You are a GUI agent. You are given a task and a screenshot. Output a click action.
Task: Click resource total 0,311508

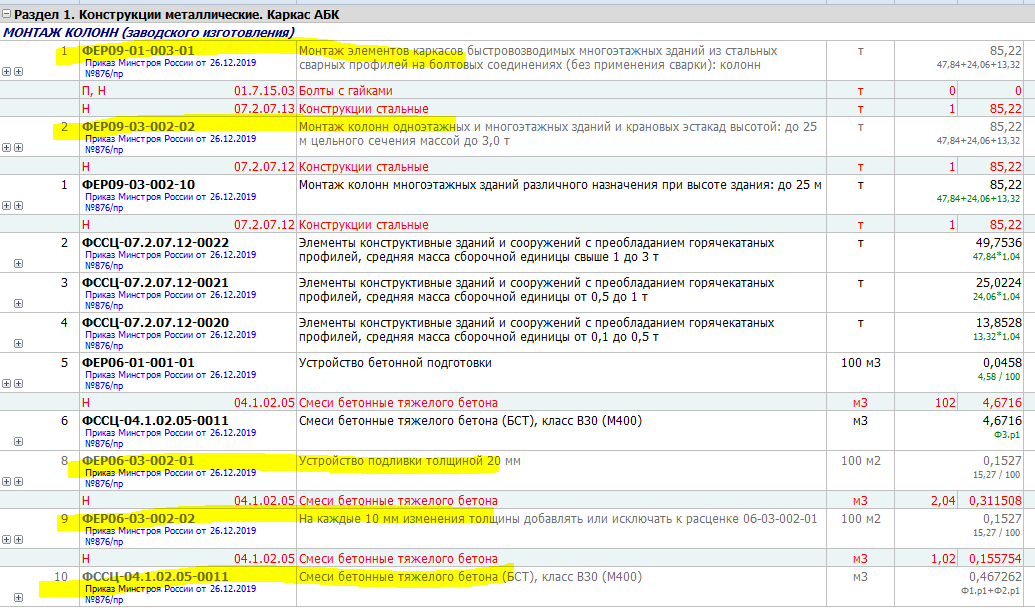(x=995, y=500)
